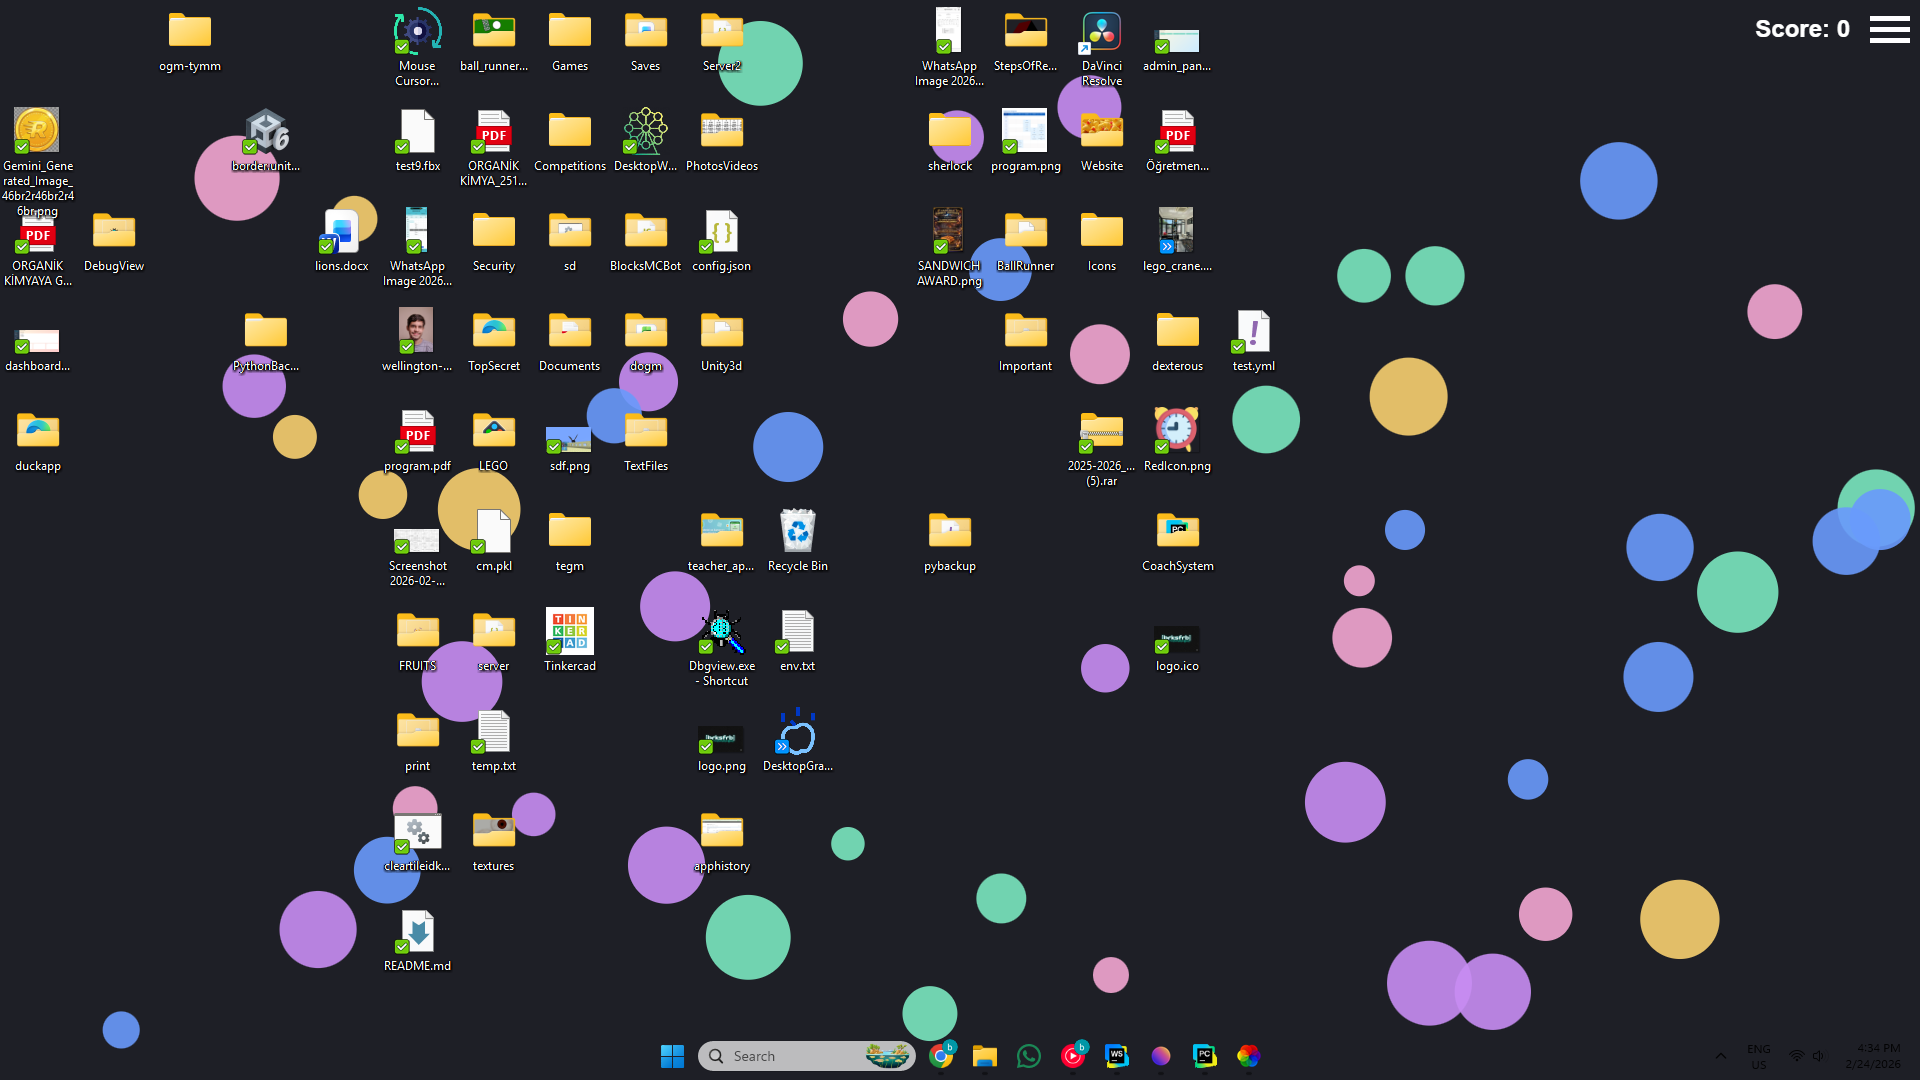This screenshot has height=1080, width=1920.
Task: Open WhatsApp from the taskbar
Action: [x=1028, y=1056]
